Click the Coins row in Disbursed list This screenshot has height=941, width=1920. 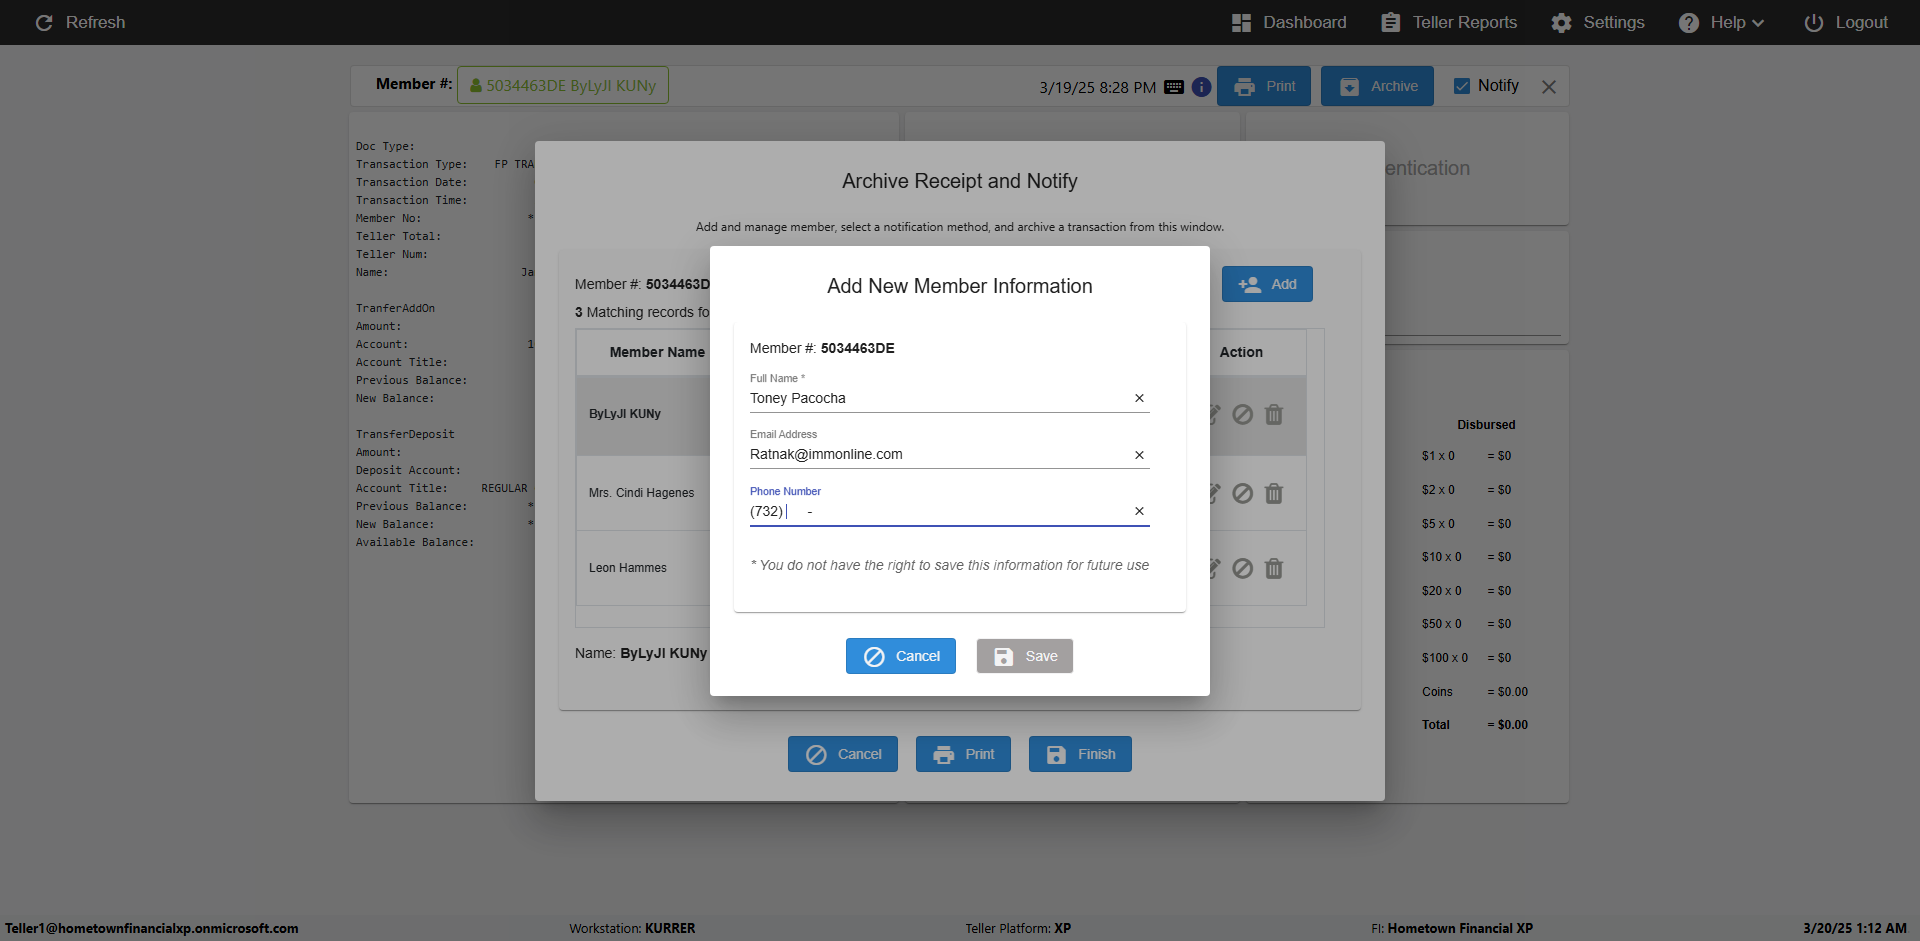tap(1475, 692)
